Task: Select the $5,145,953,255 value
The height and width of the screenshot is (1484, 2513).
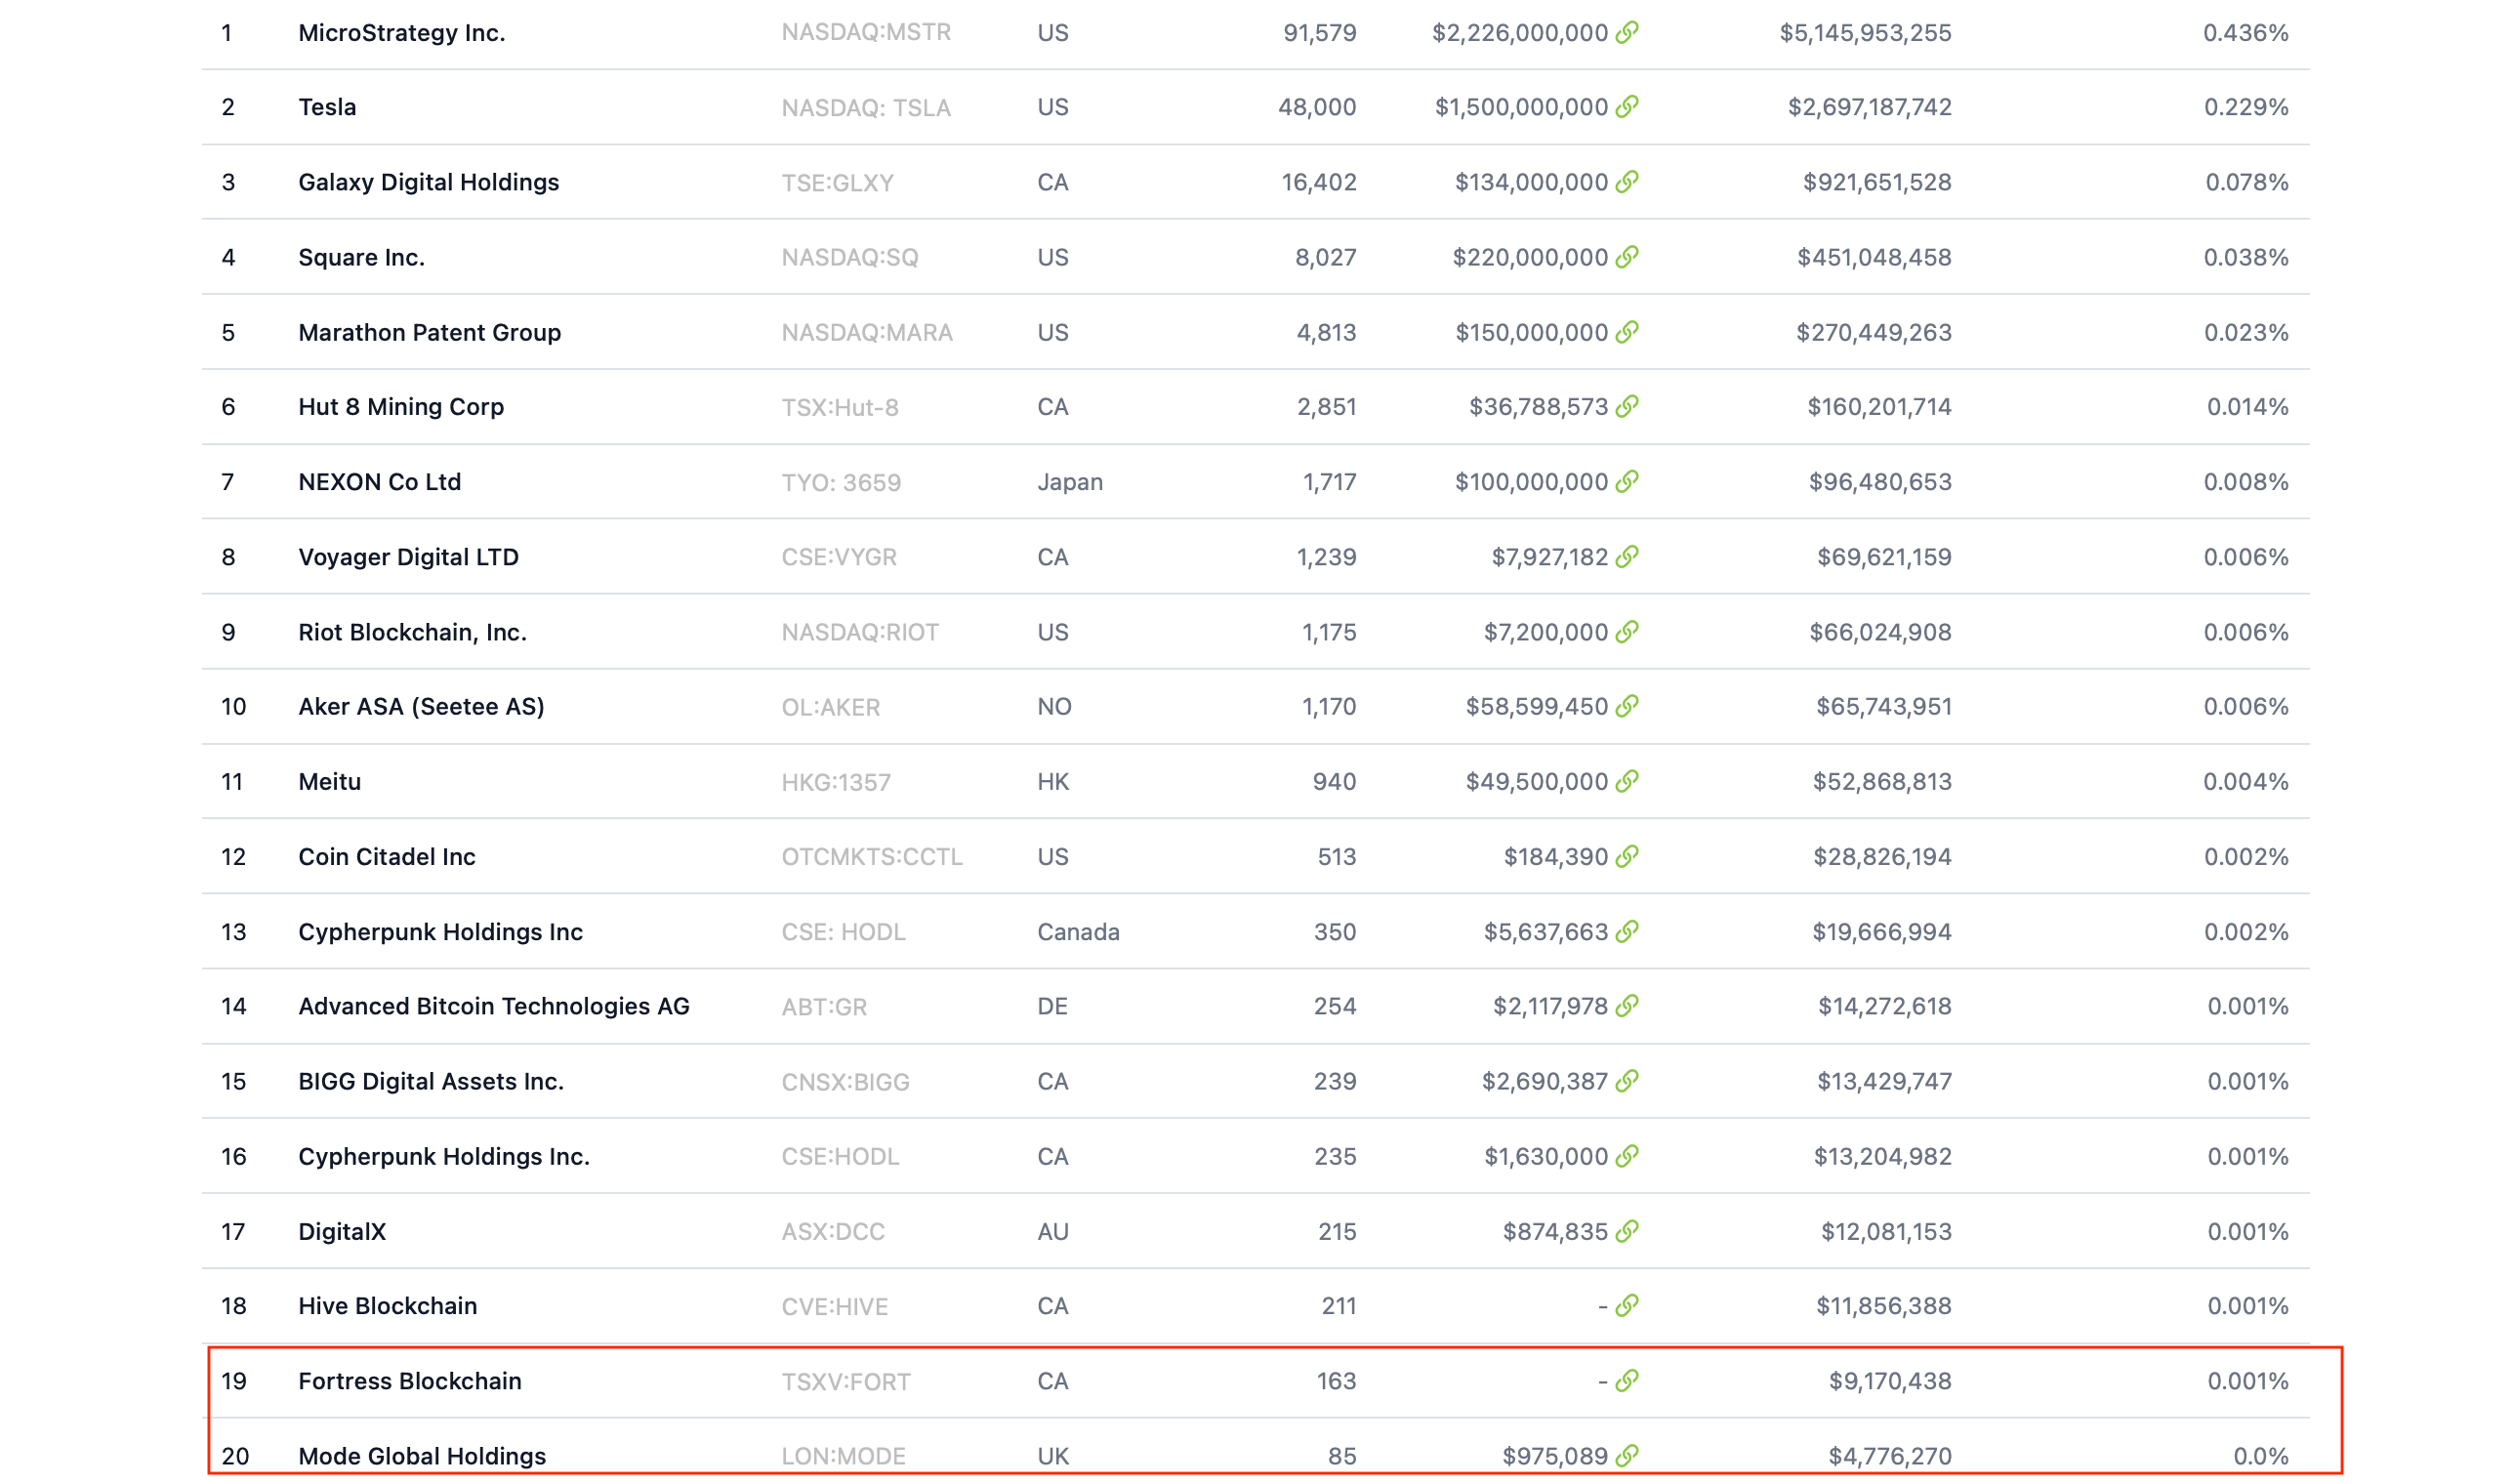Action: click(x=1865, y=33)
